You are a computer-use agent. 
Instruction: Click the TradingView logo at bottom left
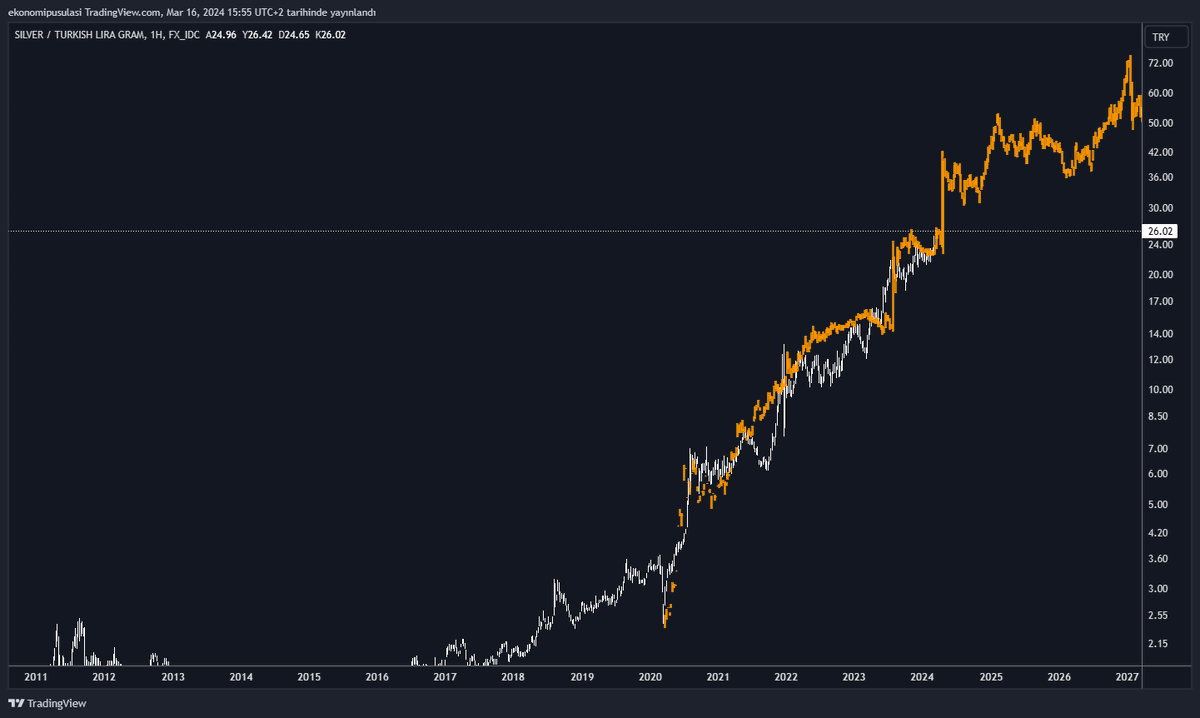pos(48,703)
